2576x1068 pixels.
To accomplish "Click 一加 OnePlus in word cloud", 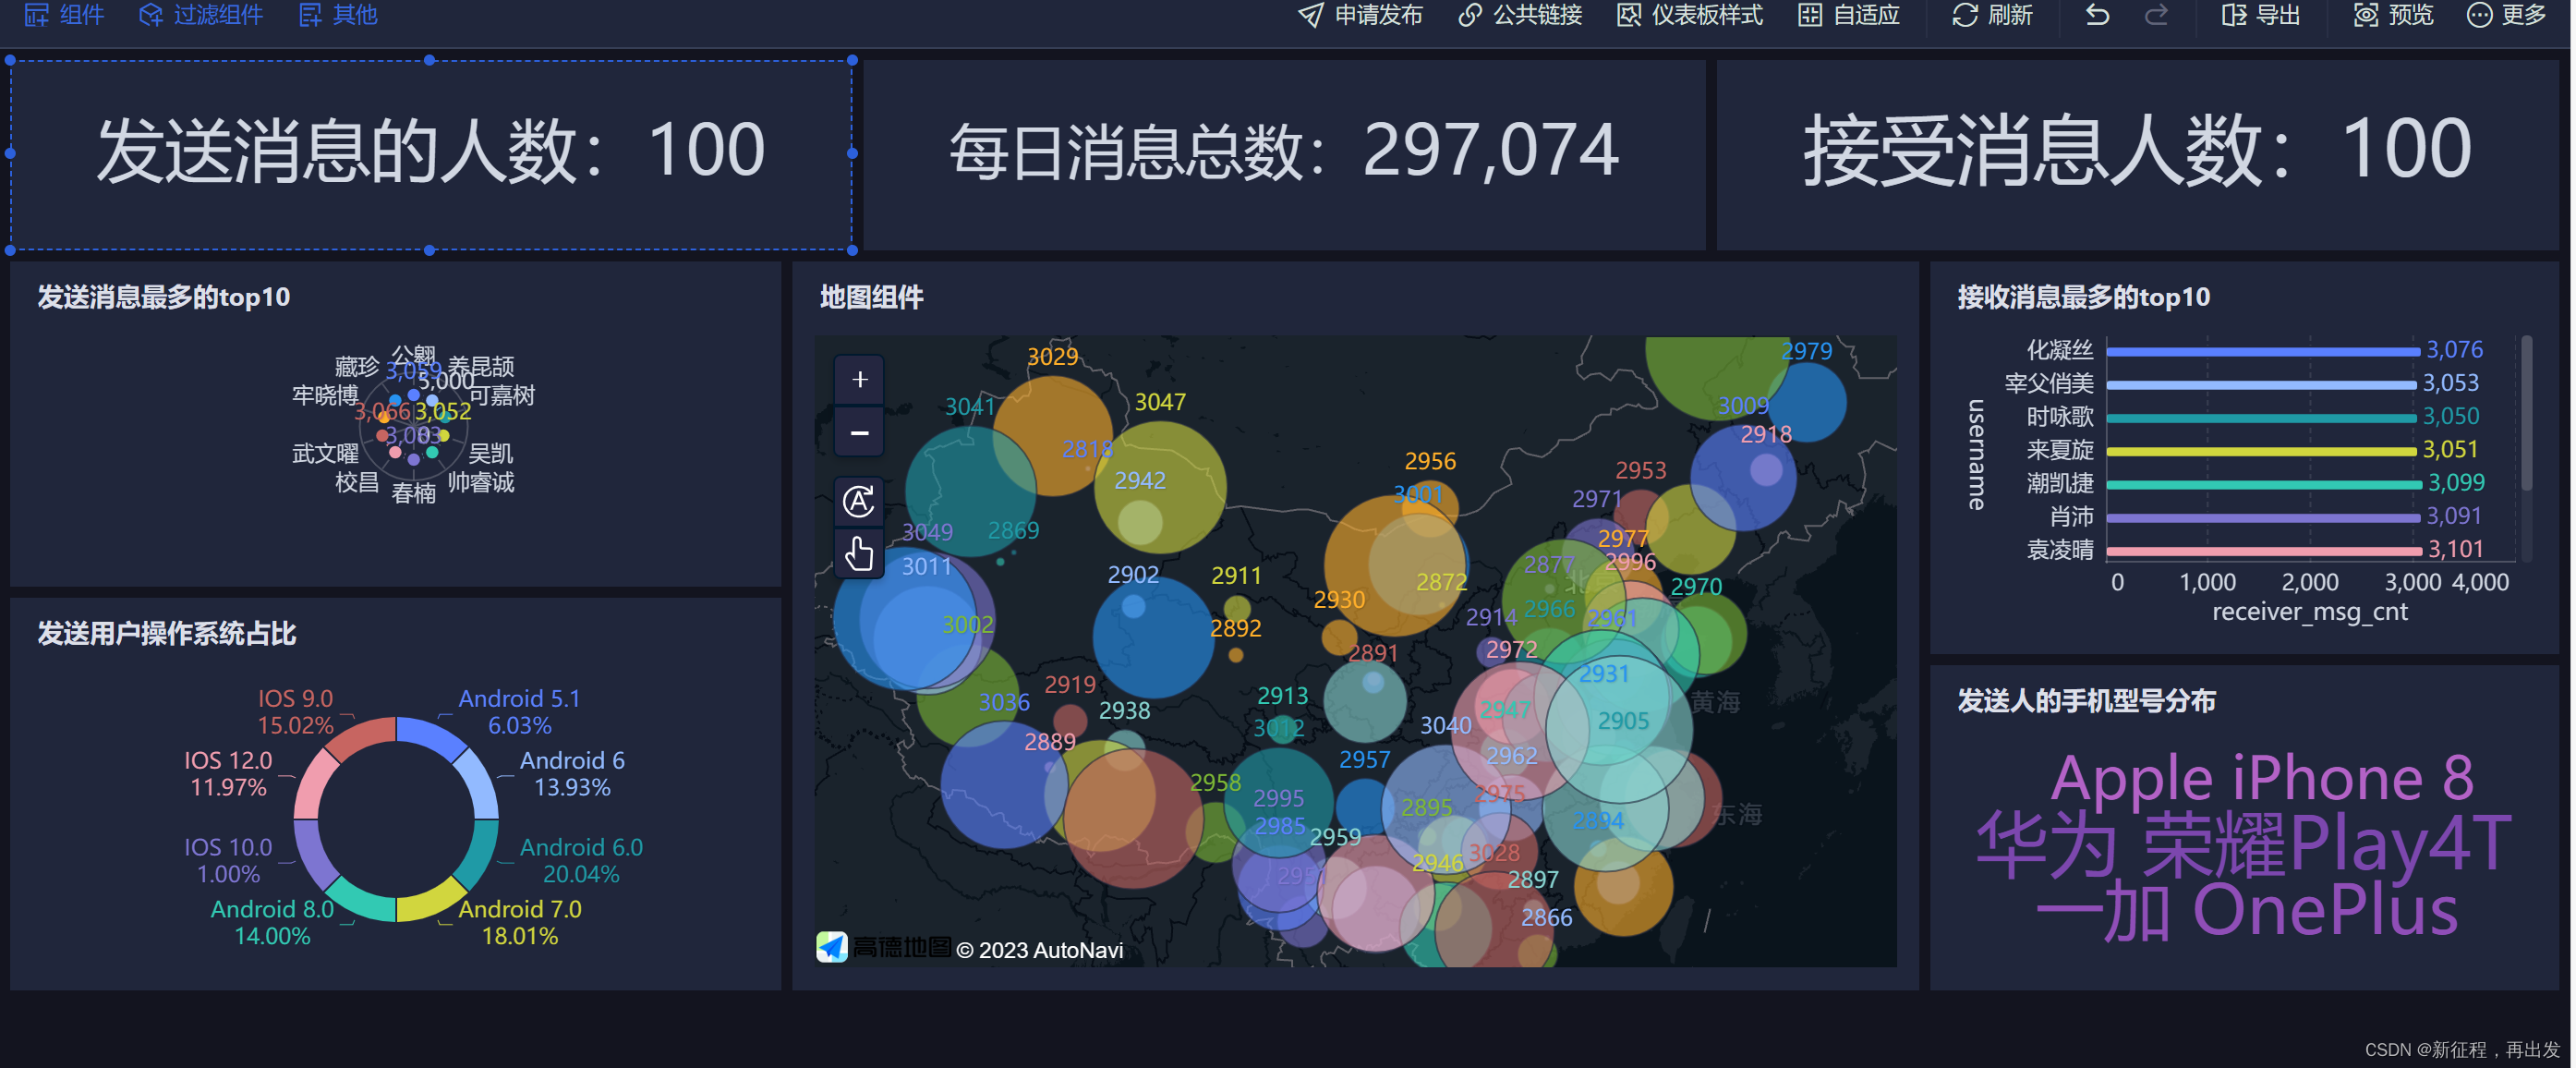I will pos(2247,910).
